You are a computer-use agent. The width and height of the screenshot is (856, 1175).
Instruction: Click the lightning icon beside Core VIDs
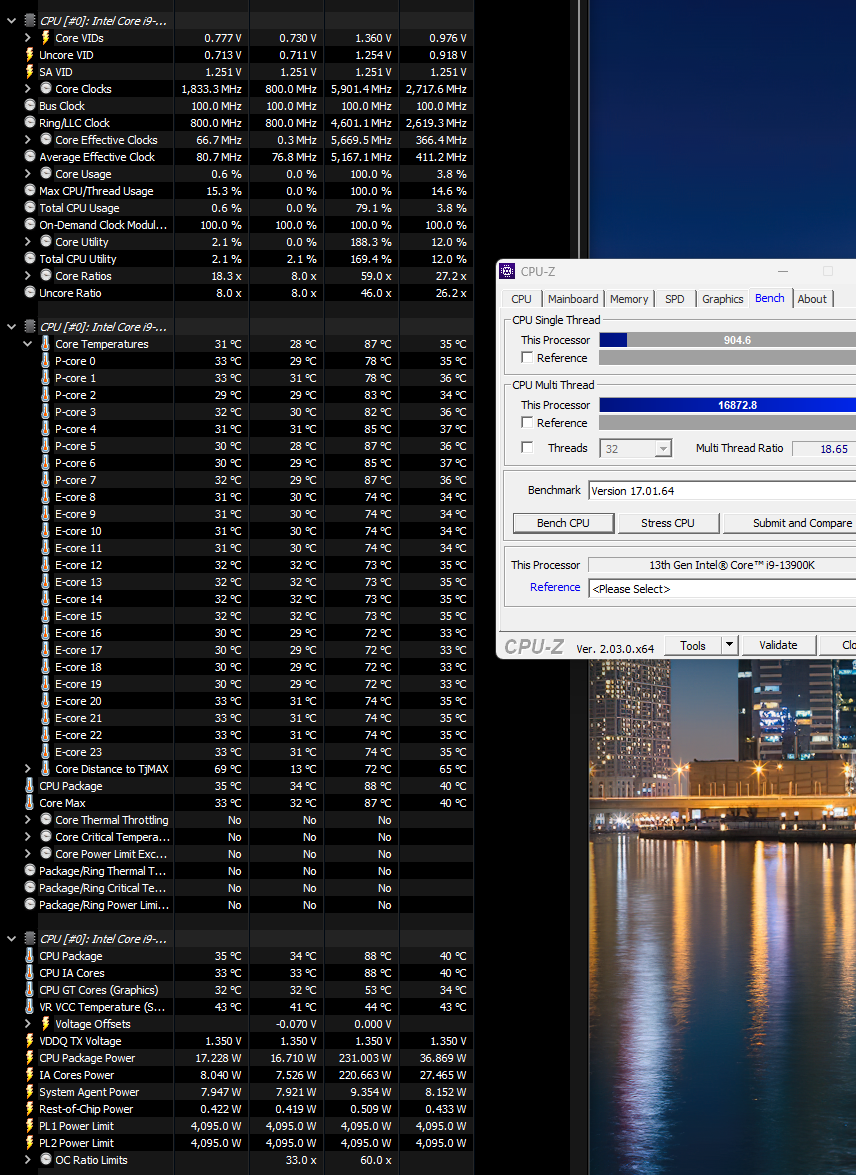coord(46,37)
